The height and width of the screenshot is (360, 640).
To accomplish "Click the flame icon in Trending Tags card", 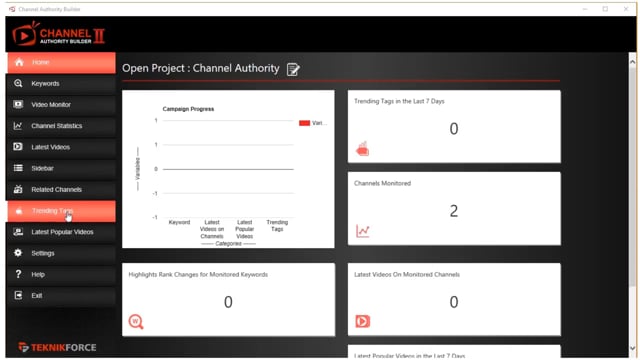I will pos(362,149).
